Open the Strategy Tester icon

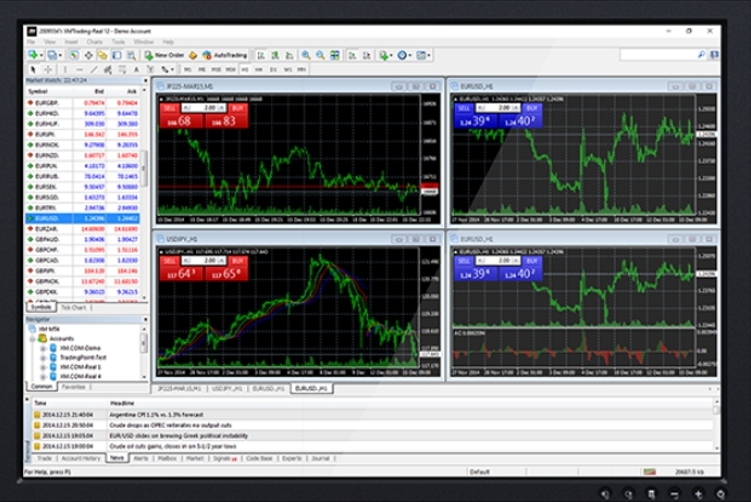coord(131,55)
